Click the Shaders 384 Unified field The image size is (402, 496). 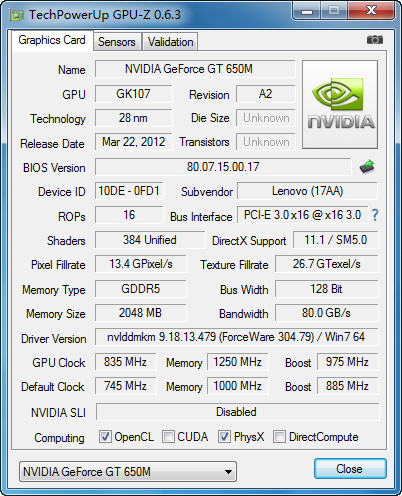(x=150, y=240)
